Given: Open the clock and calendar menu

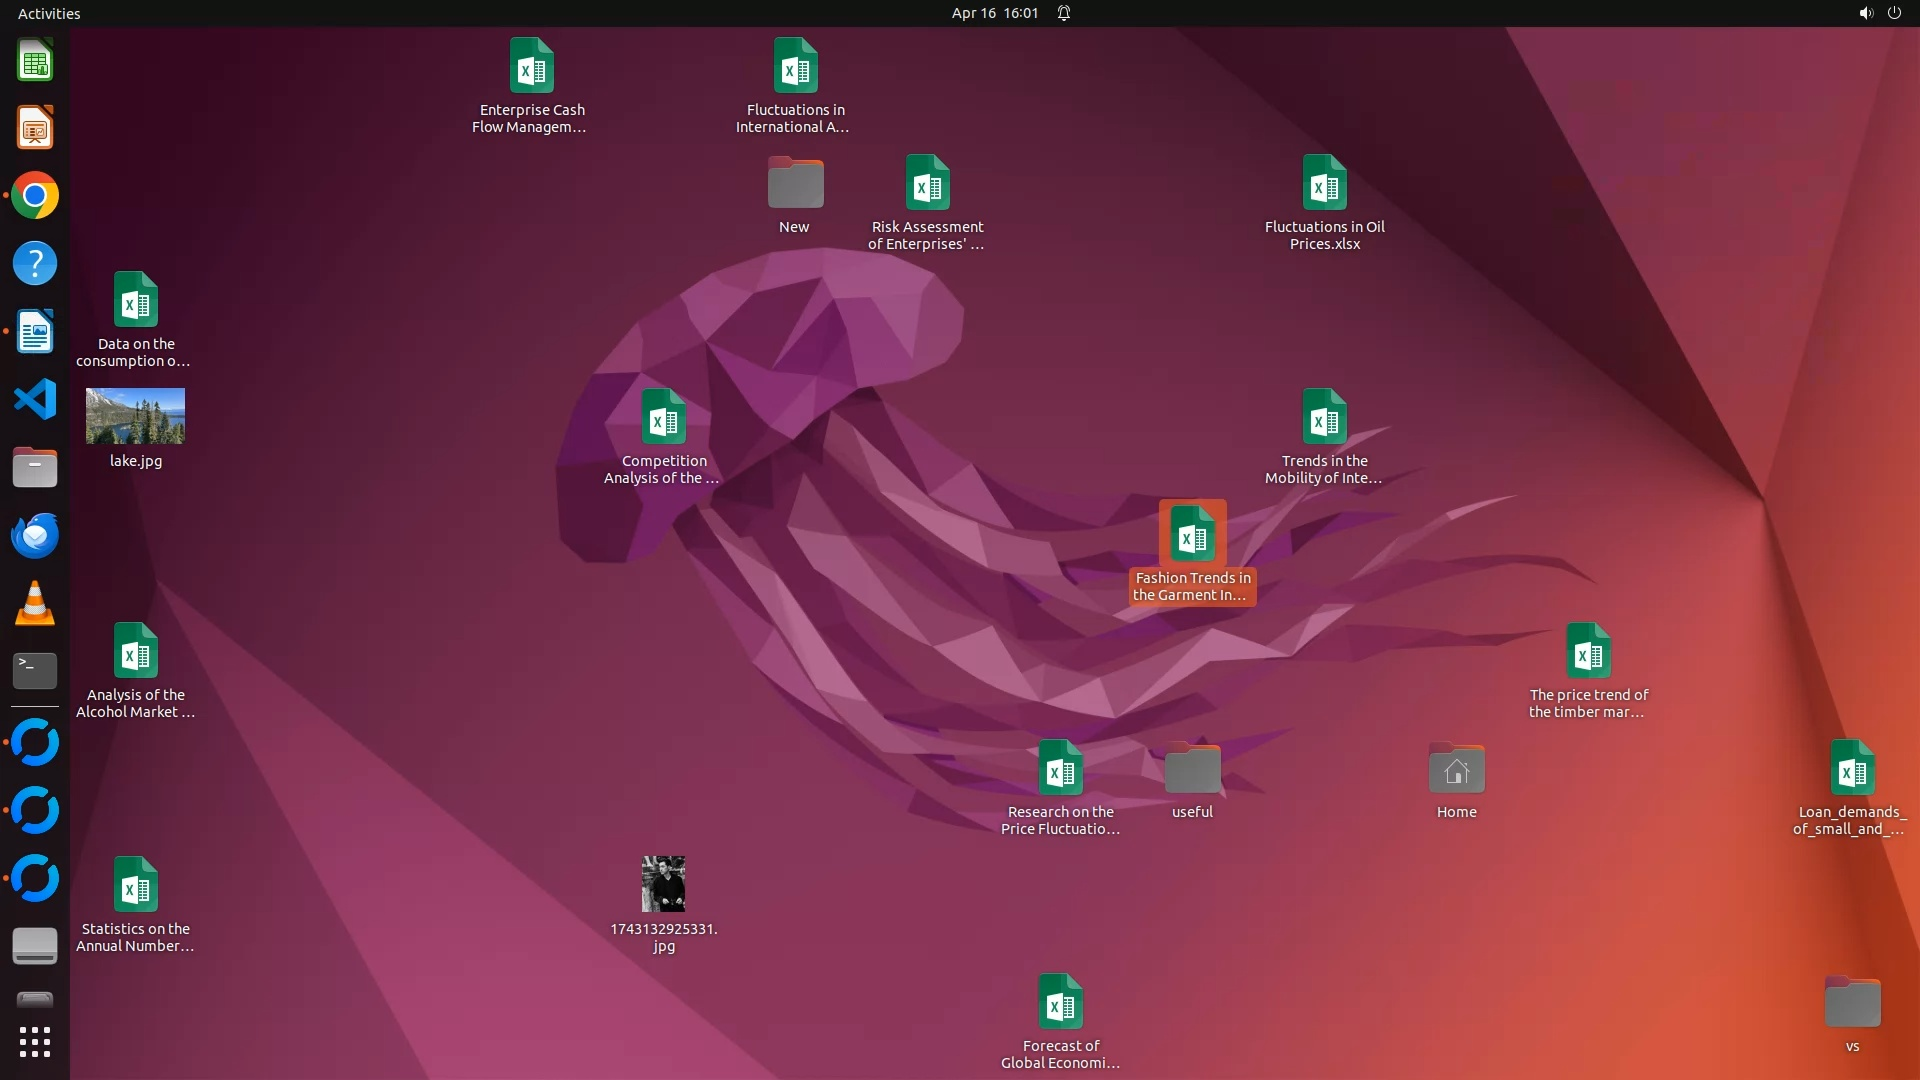Looking at the screenshot, I should pyautogui.click(x=994, y=13).
